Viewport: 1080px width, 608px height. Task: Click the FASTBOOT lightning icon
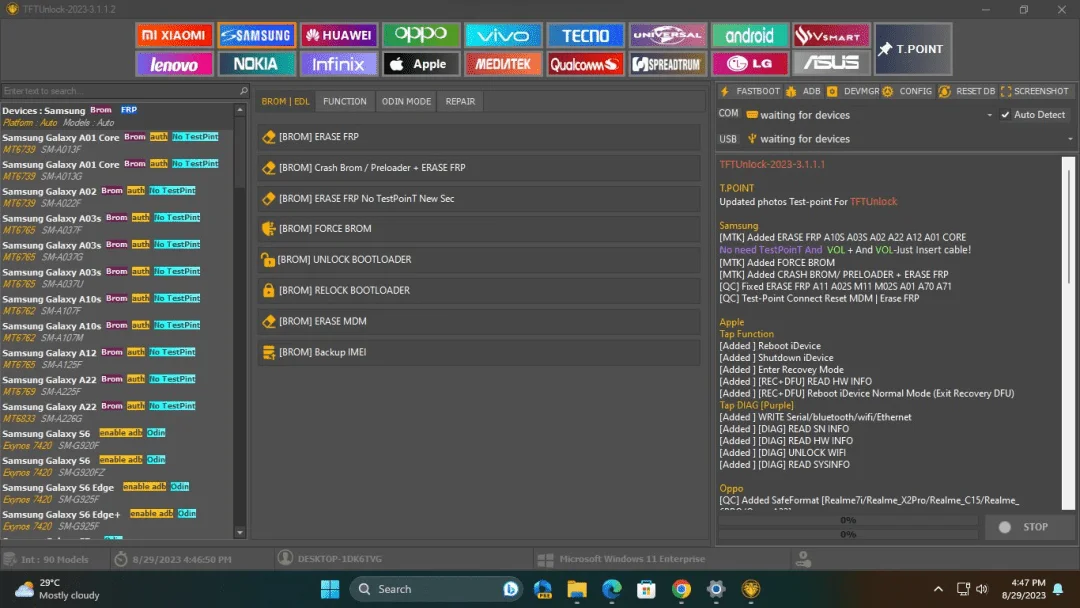tap(725, 91)
